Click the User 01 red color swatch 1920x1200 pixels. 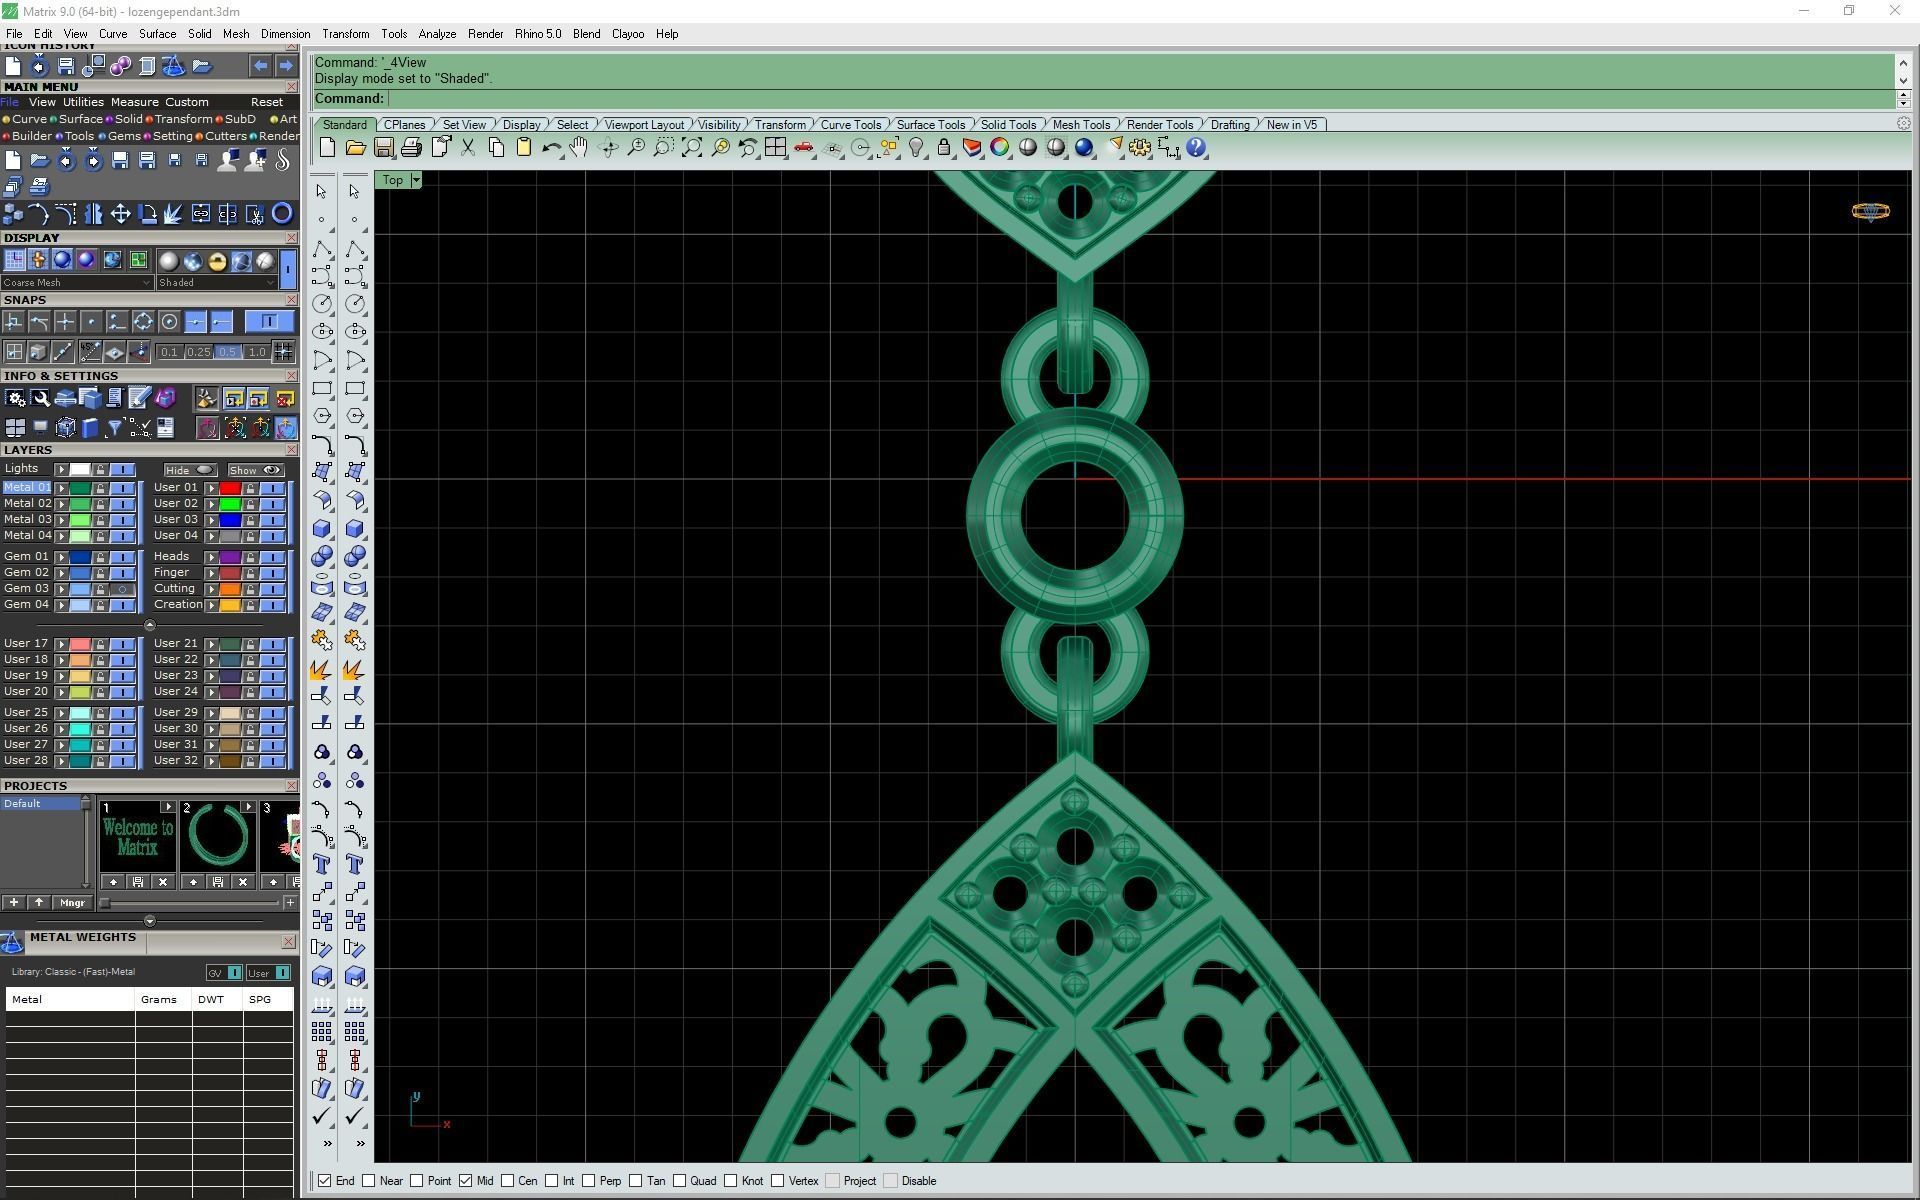230,488
